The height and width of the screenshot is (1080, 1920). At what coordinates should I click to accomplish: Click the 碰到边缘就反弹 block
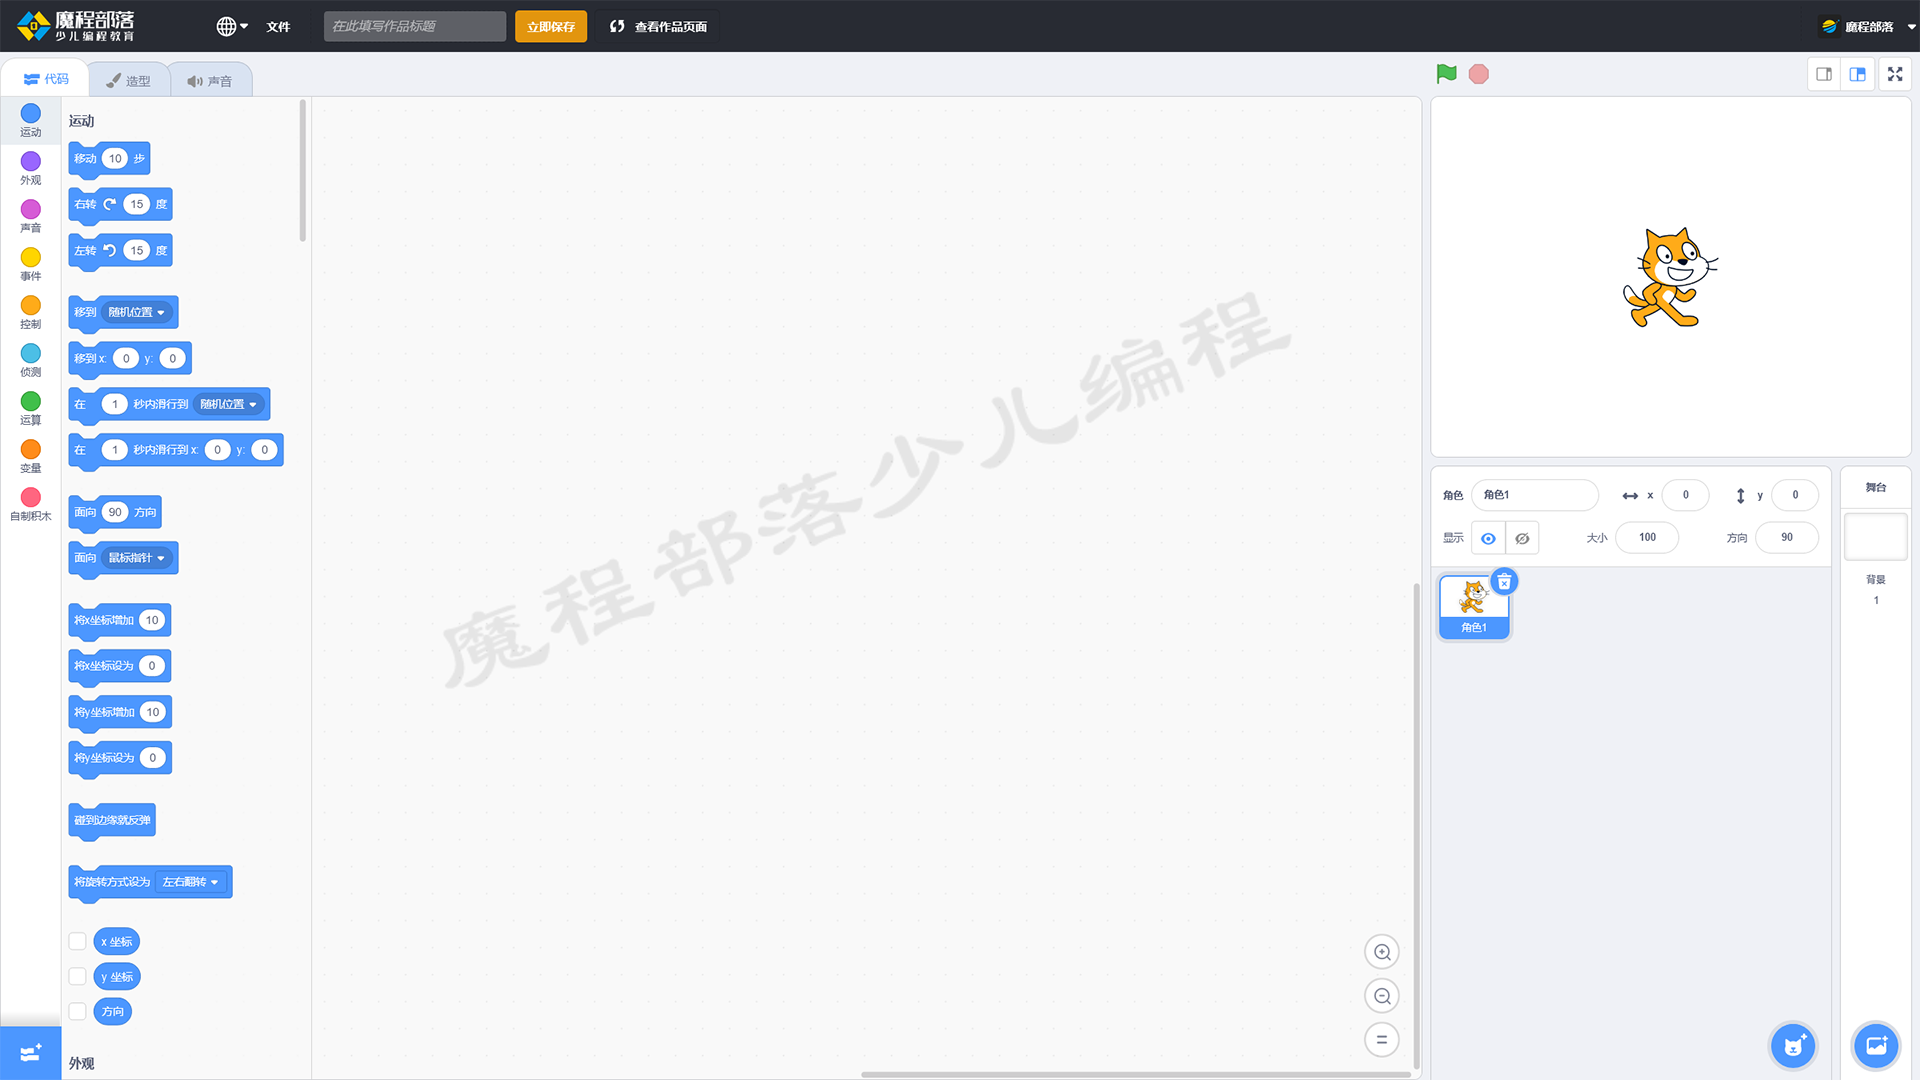click(x=112, y=820)
